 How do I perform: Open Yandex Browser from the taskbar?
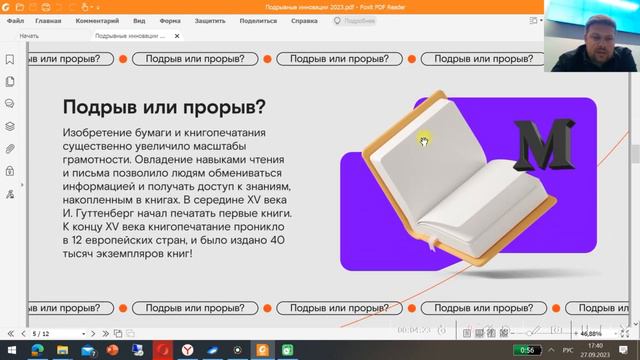point(187,350)
